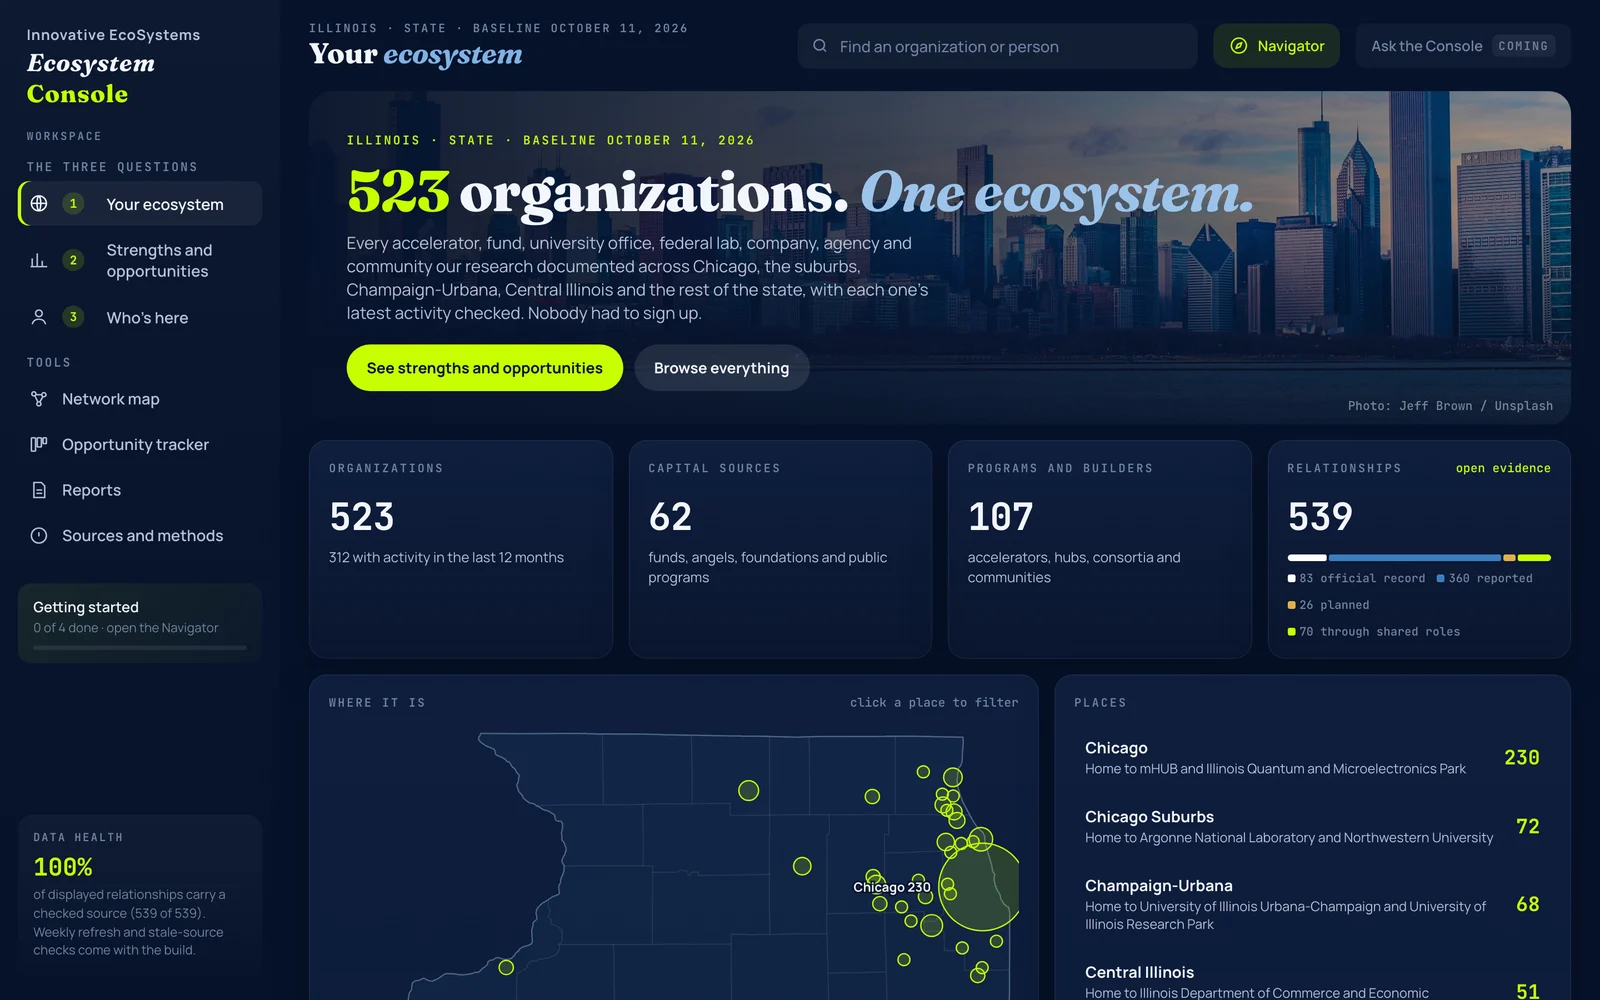Open Network map via its node icon
Screen dimensions: 1600x1000
(x=39, y=399)
